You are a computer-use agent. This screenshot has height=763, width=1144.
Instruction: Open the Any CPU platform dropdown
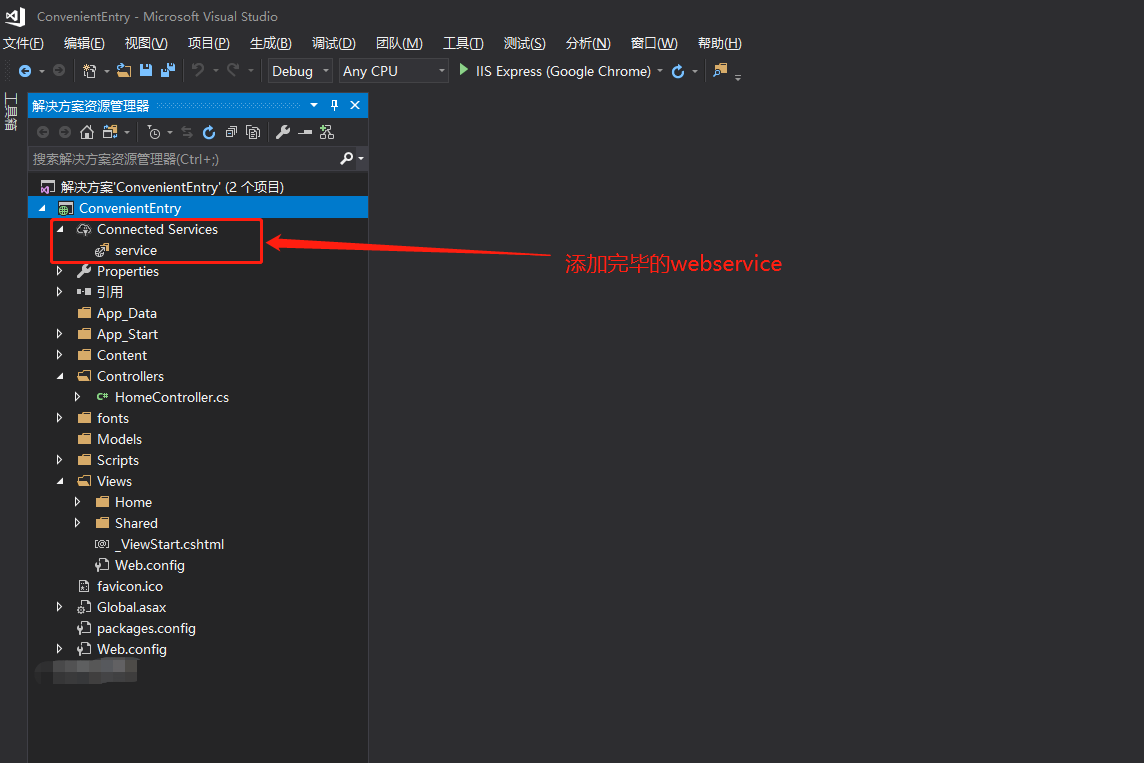pos(393,71)
